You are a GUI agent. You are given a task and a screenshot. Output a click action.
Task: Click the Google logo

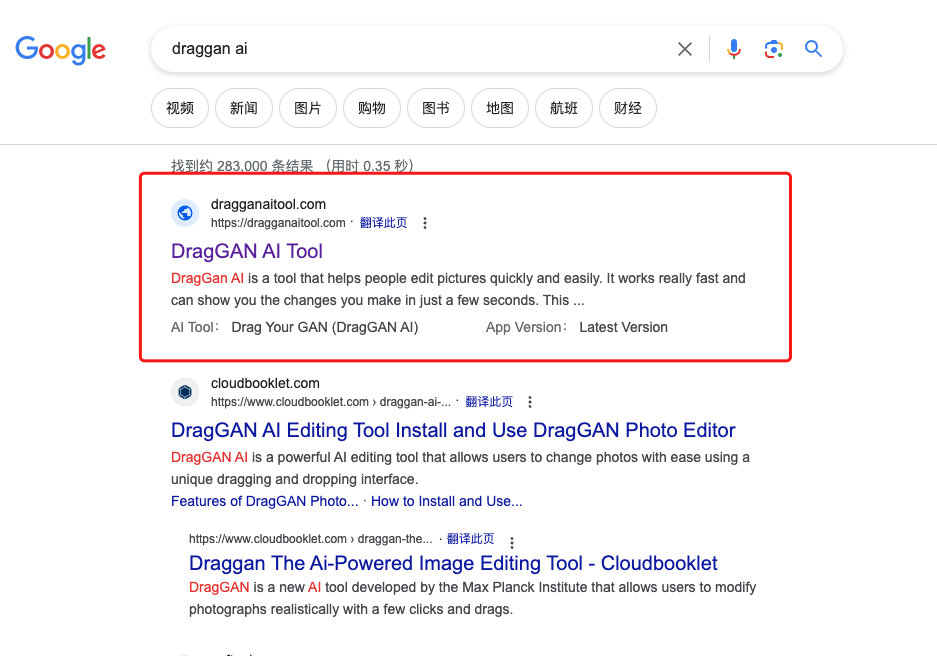[x=60, y=50]
